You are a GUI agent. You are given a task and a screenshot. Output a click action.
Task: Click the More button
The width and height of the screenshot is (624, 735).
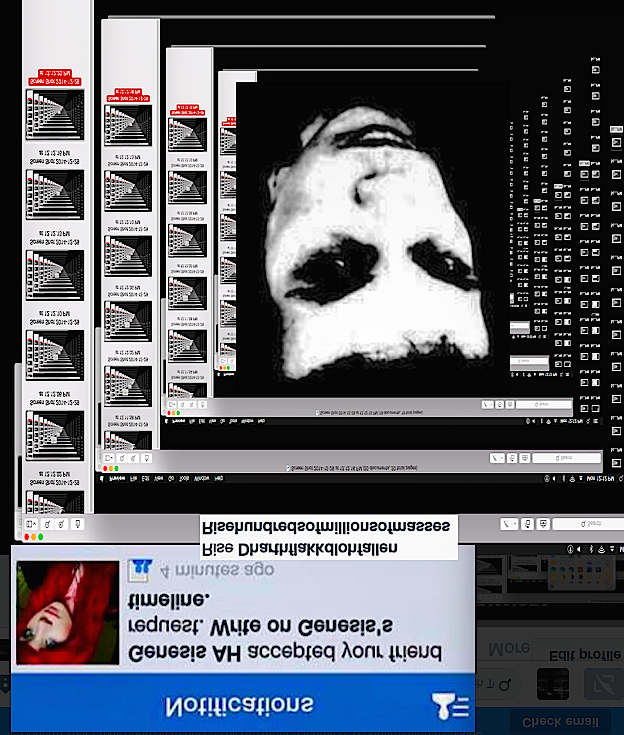click(x=509, y=649)
